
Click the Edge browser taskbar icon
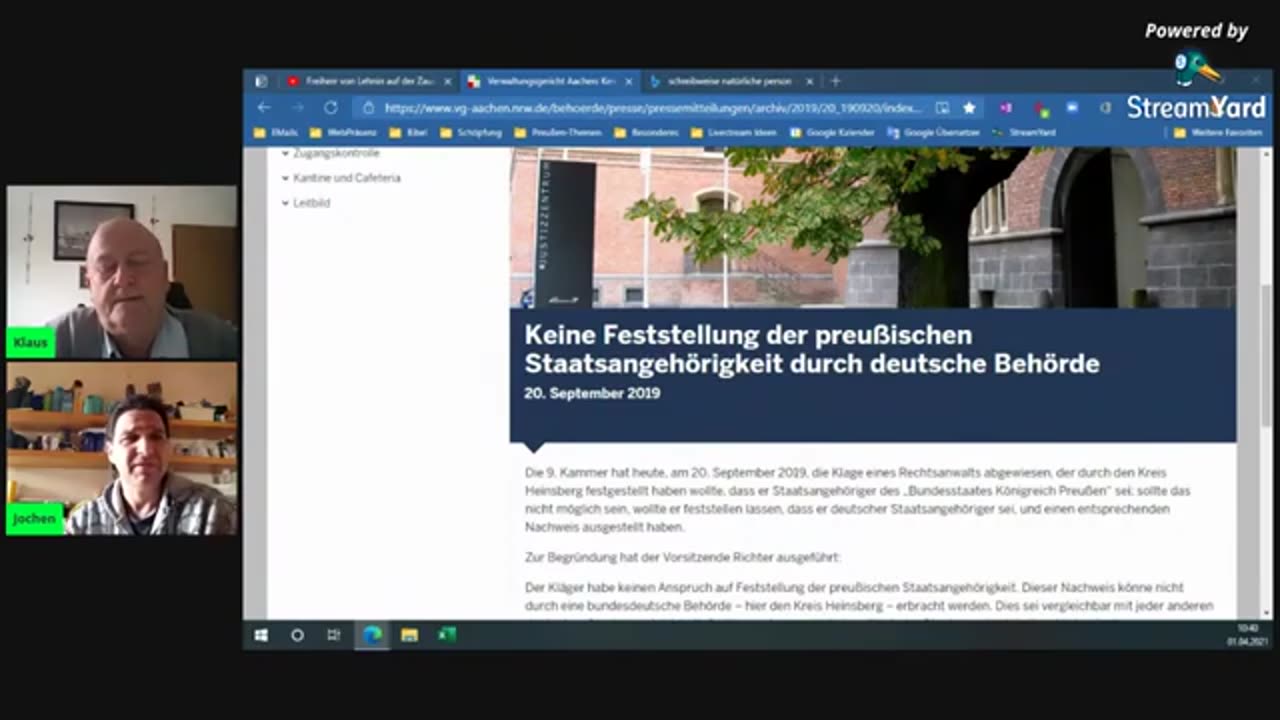pyautogui.click(x=372, y=635)
